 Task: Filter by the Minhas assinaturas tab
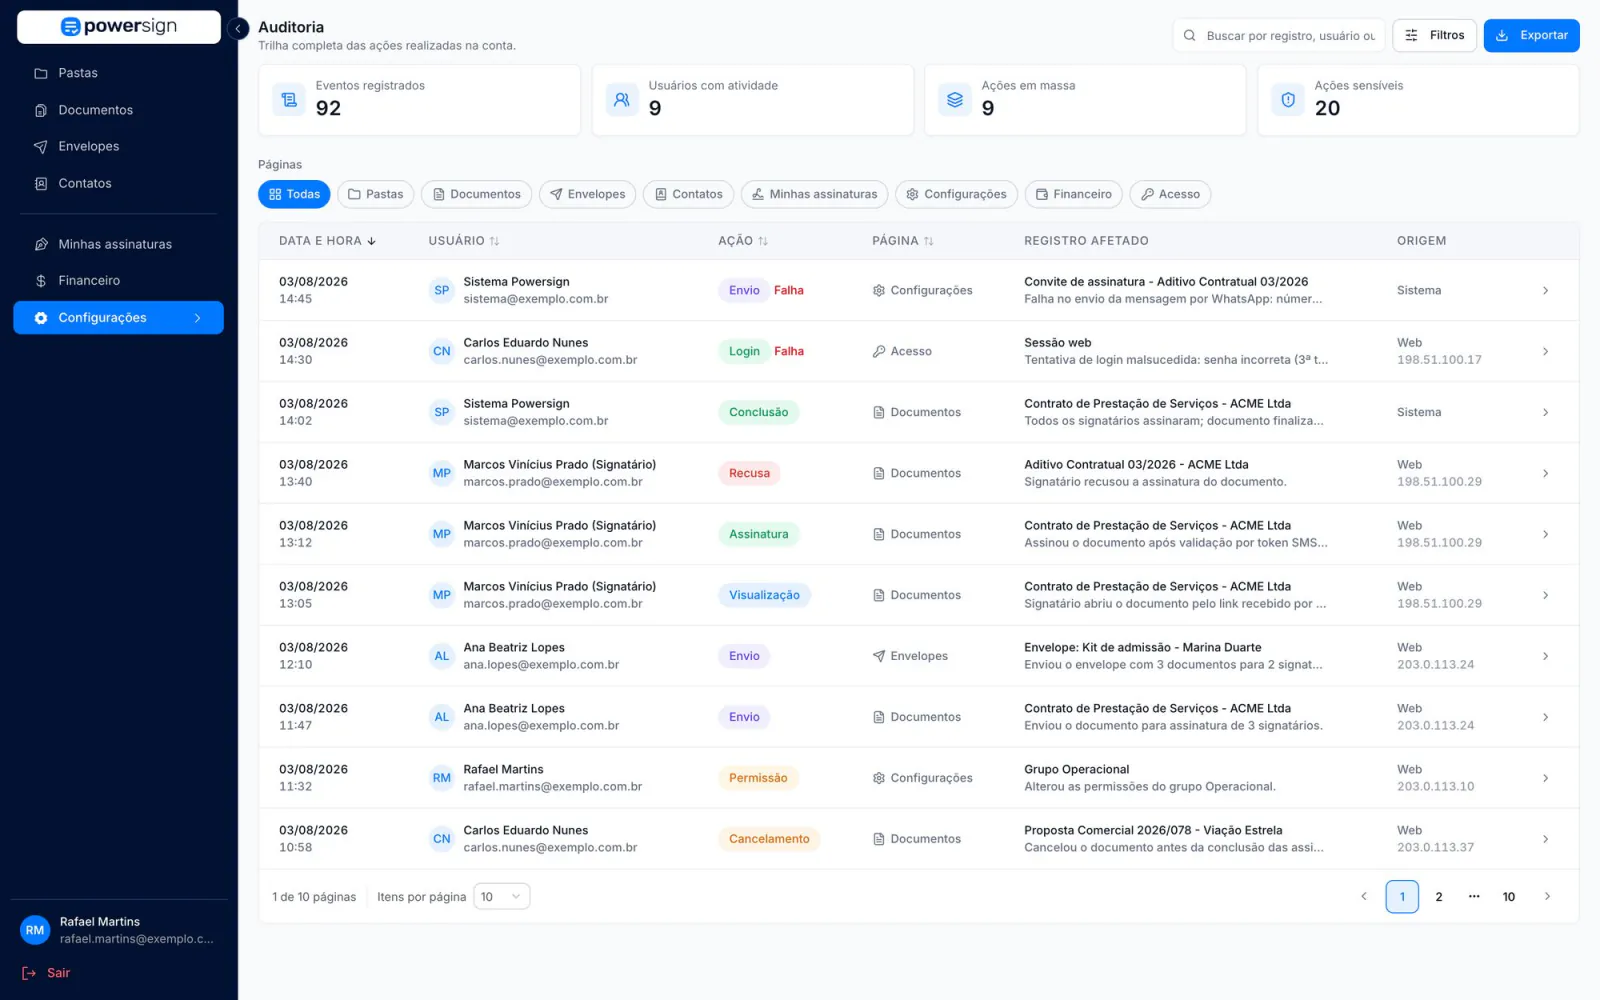(814, 194)
